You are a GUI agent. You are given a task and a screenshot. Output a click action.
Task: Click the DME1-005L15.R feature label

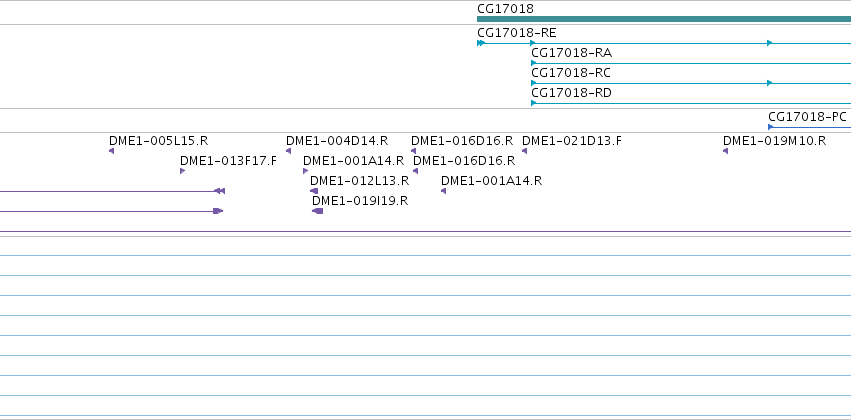(158, 141)
